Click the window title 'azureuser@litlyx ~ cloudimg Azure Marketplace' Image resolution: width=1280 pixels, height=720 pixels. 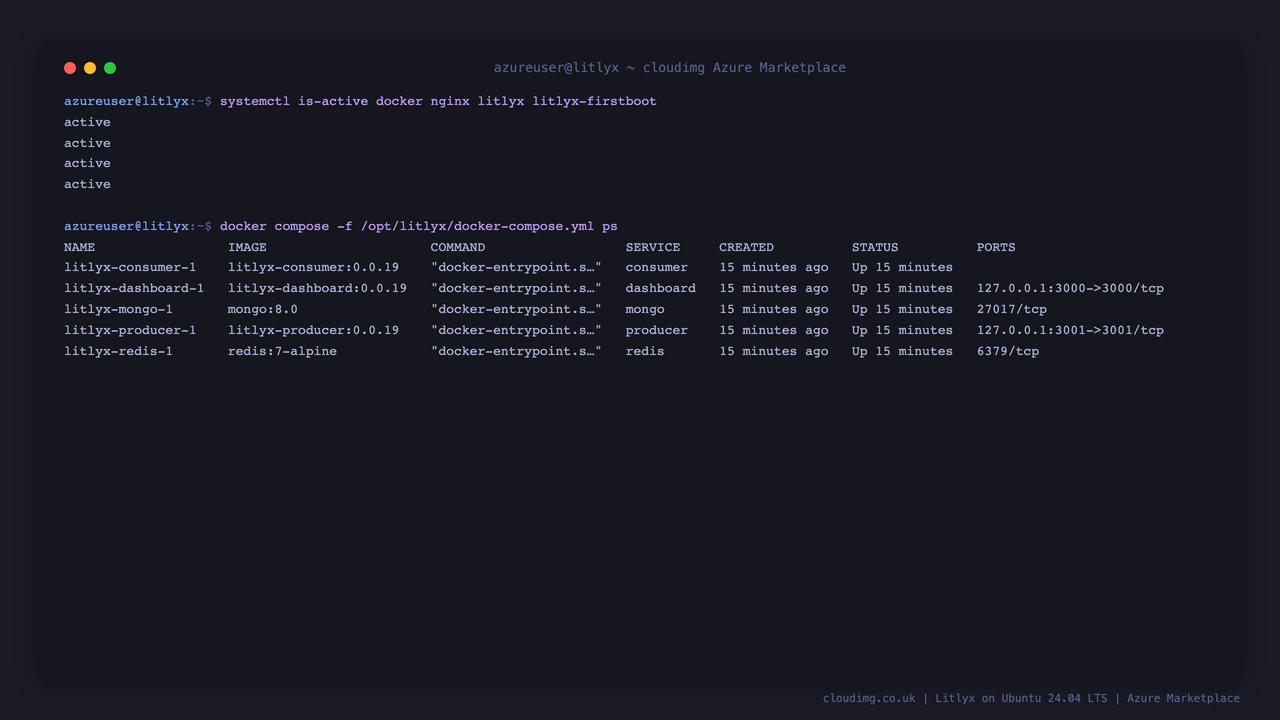[670, 68]
